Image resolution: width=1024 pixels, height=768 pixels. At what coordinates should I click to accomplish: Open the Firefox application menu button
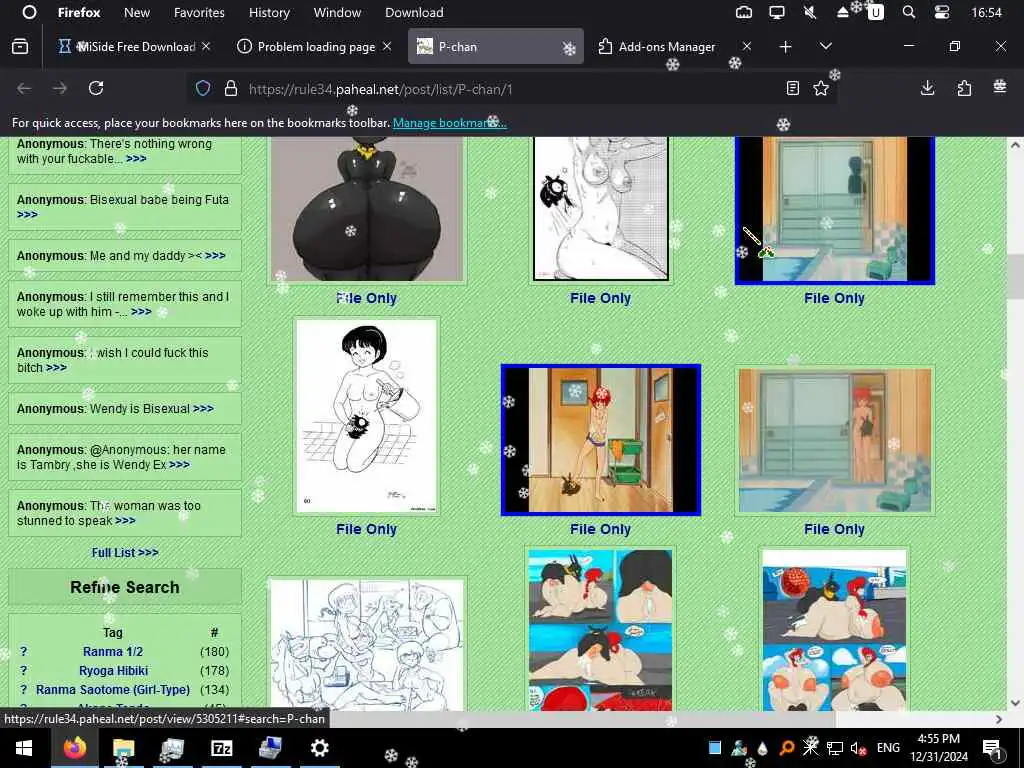tap(1000, 87)
